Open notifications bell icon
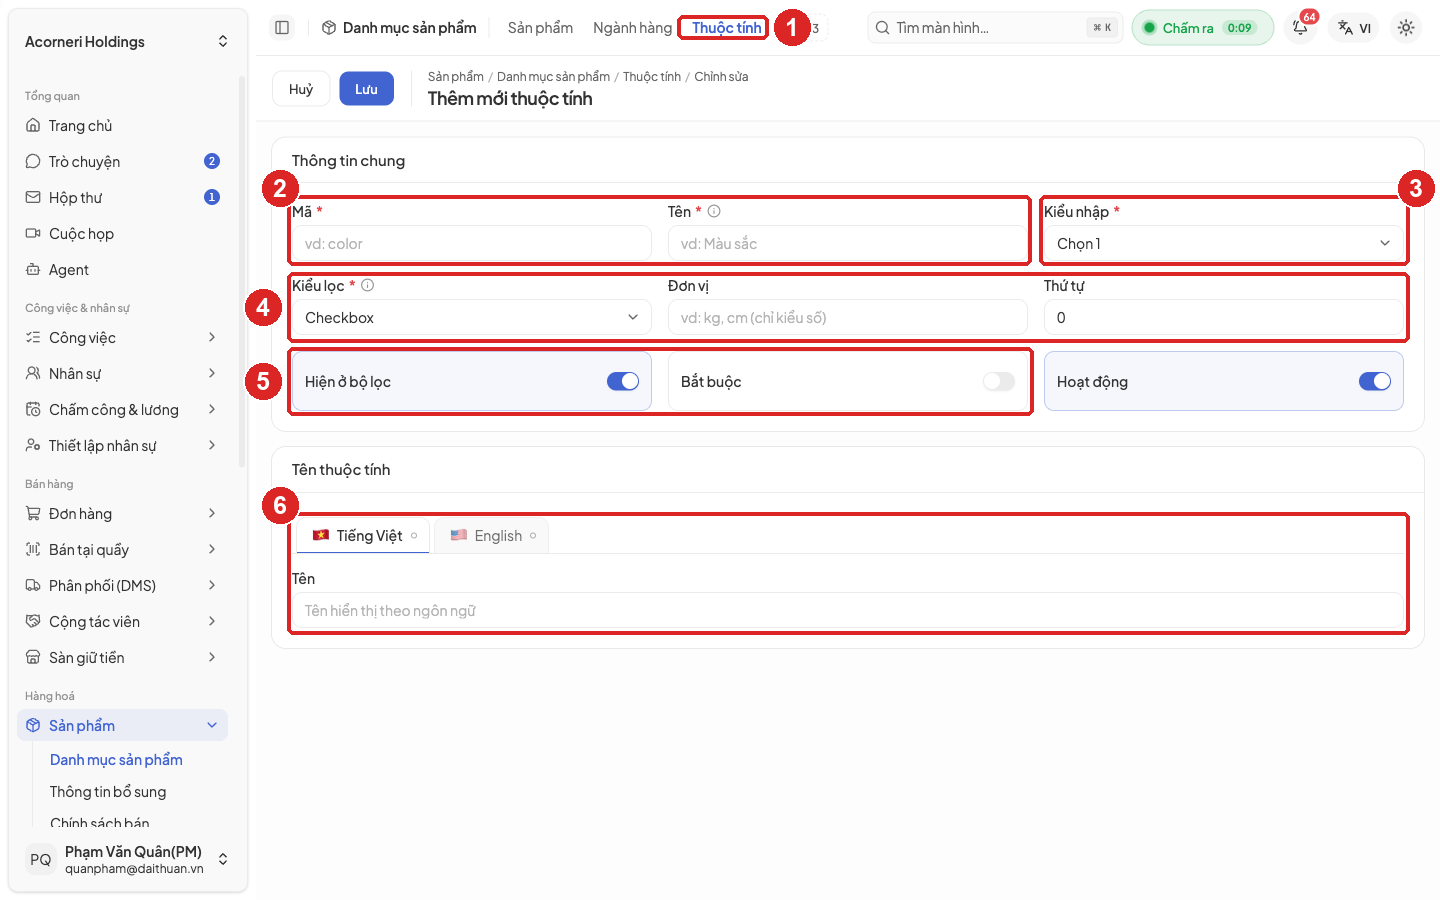This screenshot has height=900, width=1440. (x=1300, y=28)
